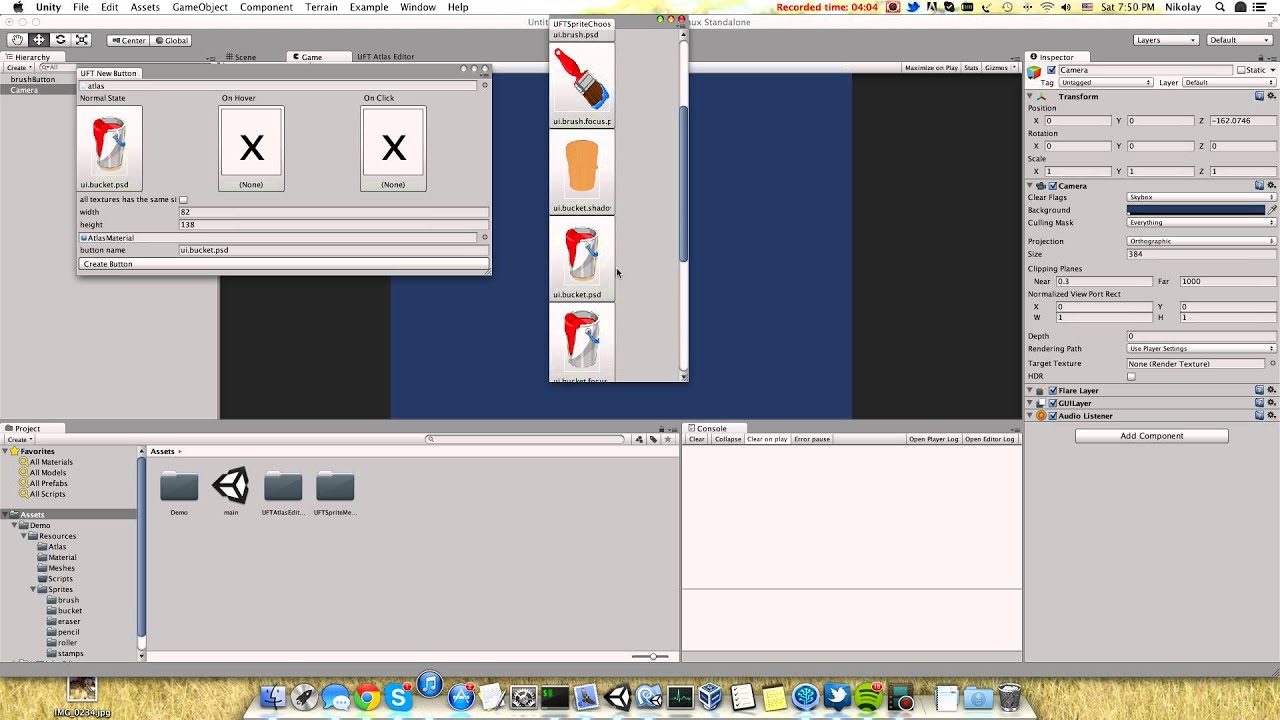Open the UFT Atlas Editor tab
Image resolution: width=1280 pixels, height=720 pixels.
[x=386, y=57]
